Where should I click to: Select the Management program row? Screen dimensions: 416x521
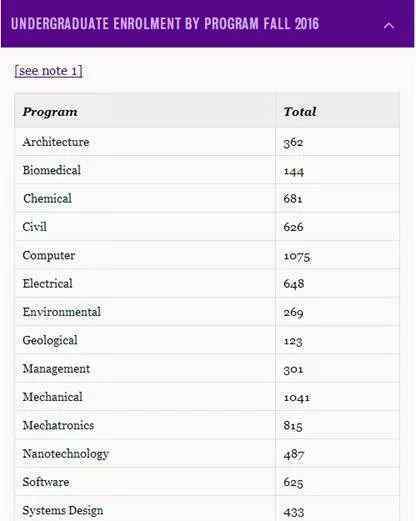click(x=207, y=369)
